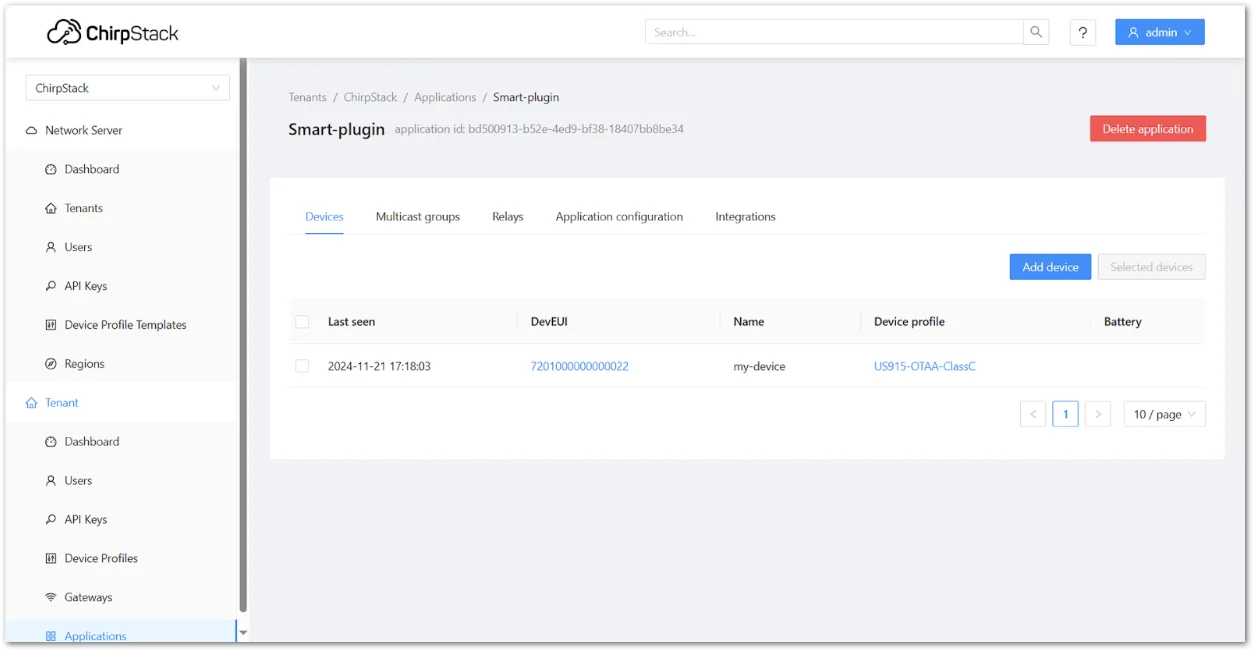Click the application id text

tap(539, 129)
